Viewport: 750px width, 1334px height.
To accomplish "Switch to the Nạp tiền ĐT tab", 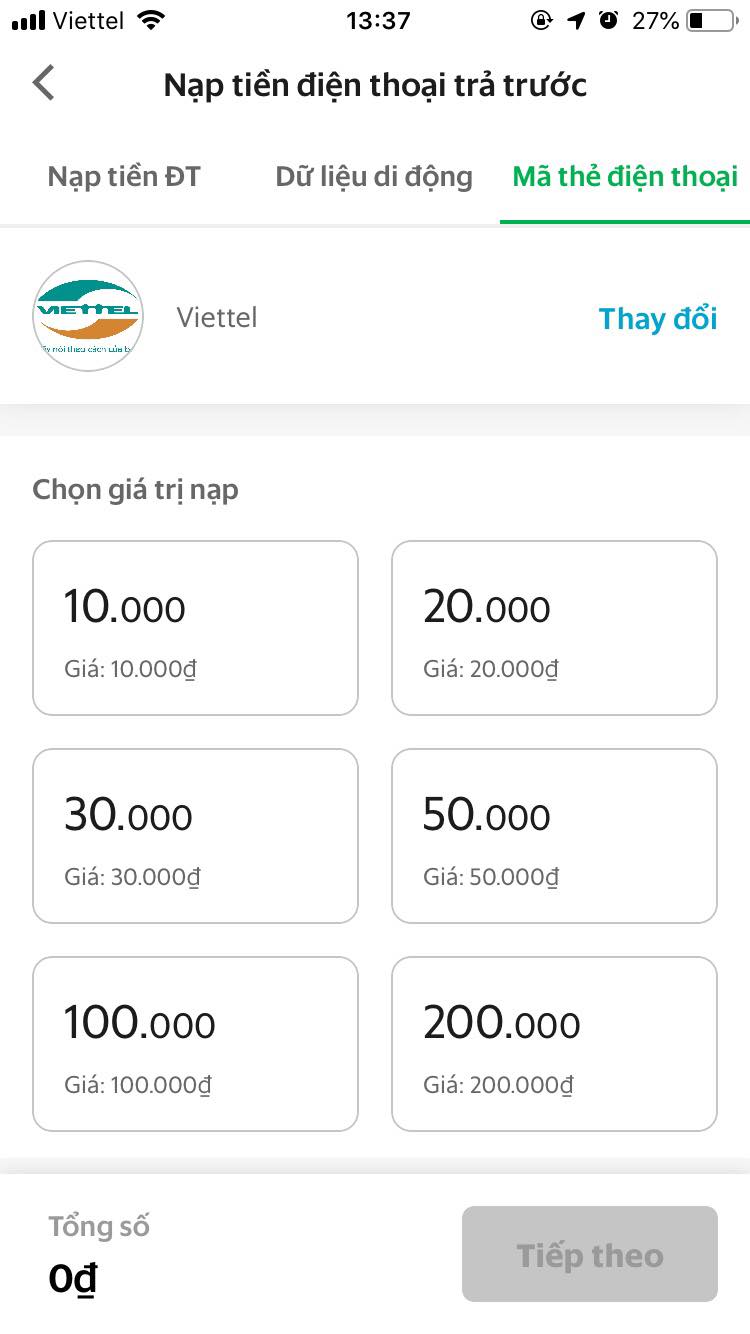I will point(124,177).
